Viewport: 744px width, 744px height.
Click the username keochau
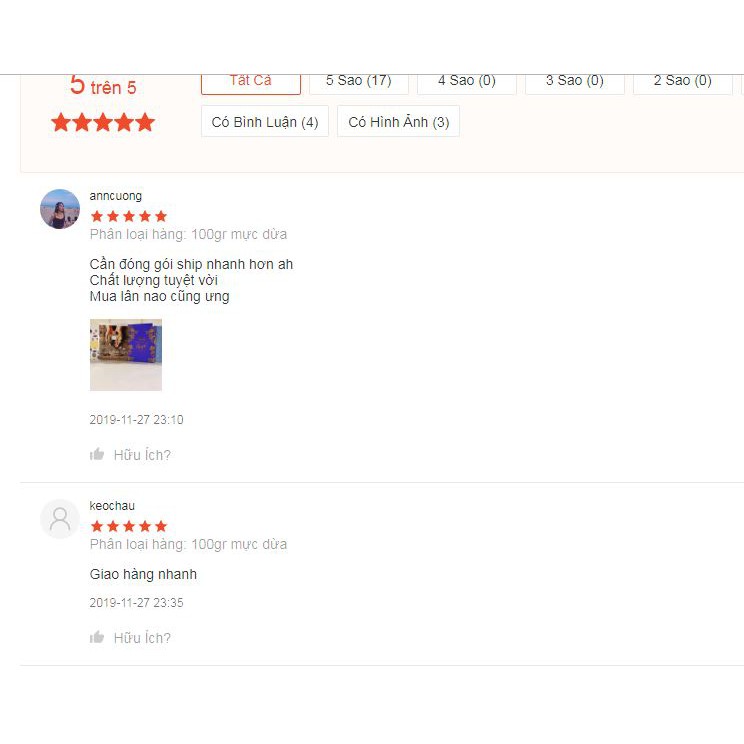(112, 506)
